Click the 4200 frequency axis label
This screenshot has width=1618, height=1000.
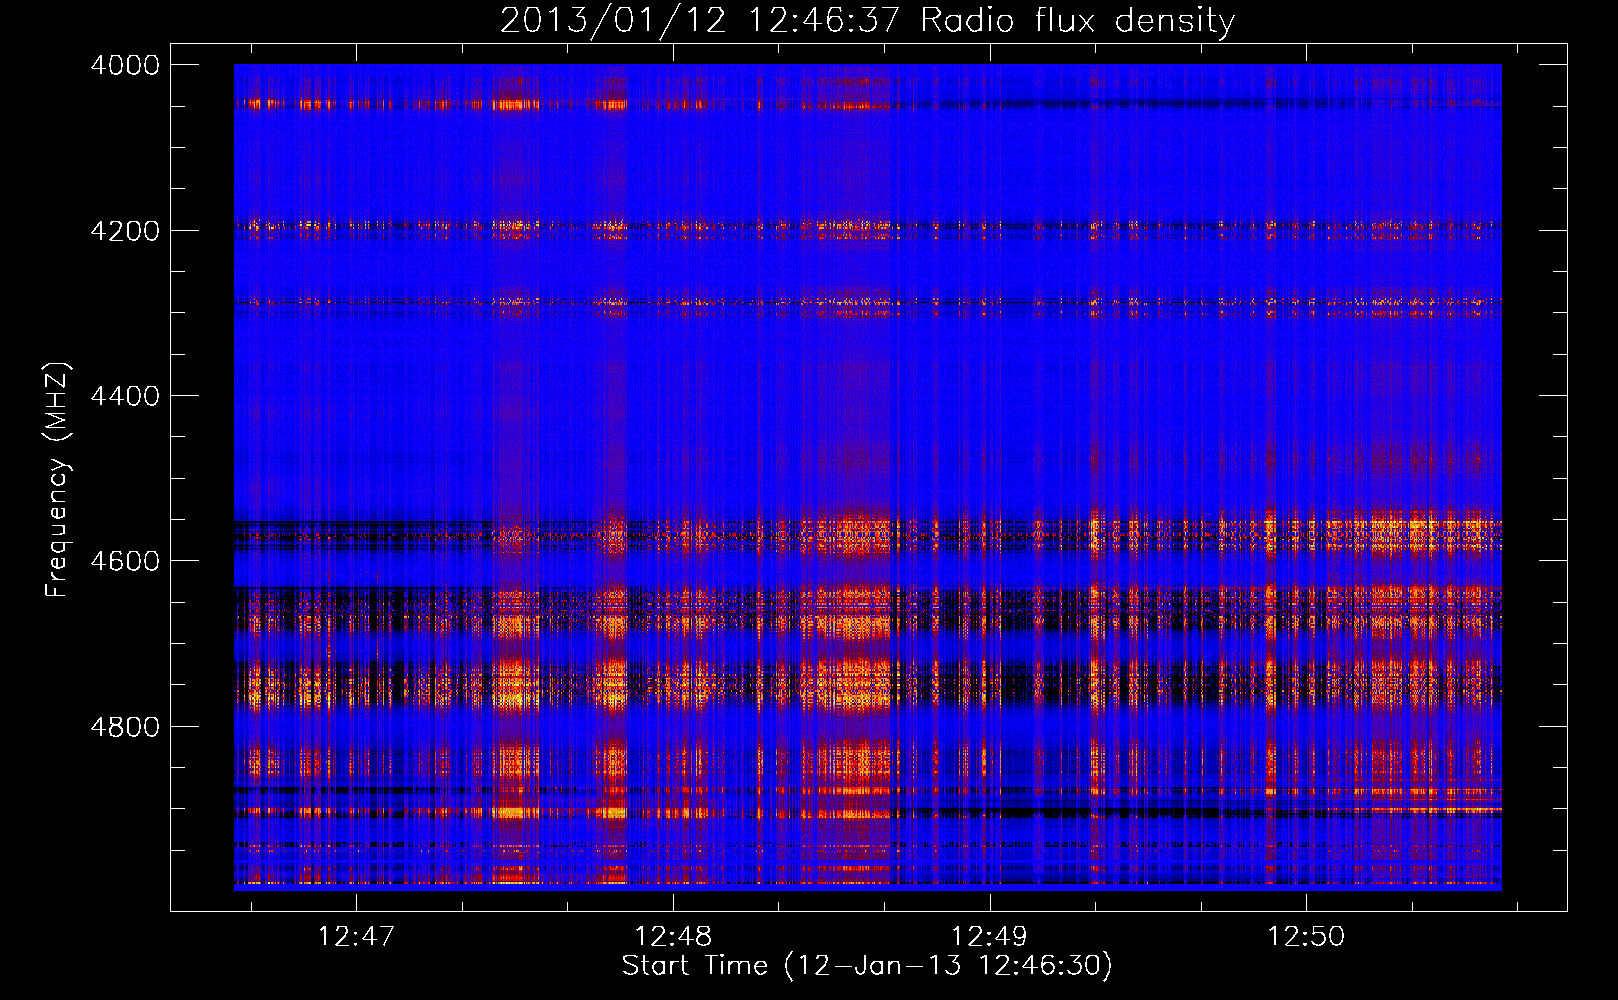pos(125,231)
